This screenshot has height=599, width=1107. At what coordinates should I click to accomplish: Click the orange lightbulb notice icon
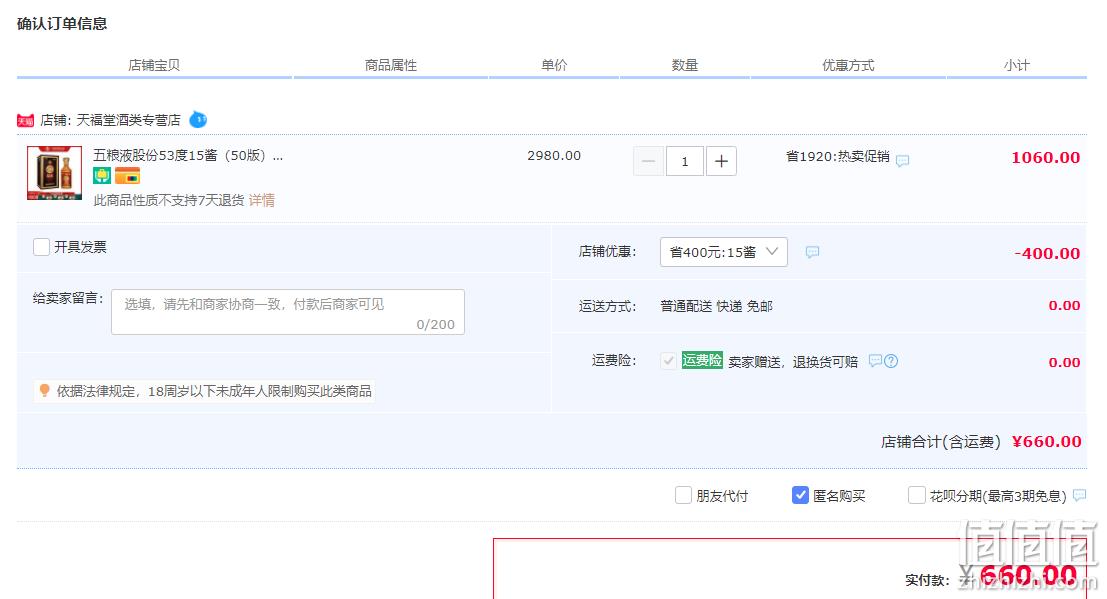point(44,390)
